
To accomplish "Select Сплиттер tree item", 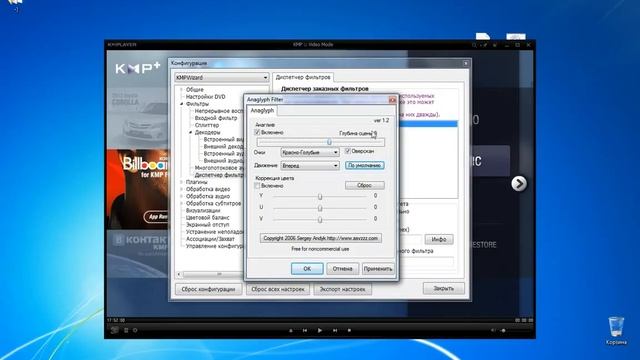I will click(x=207, y=125).
